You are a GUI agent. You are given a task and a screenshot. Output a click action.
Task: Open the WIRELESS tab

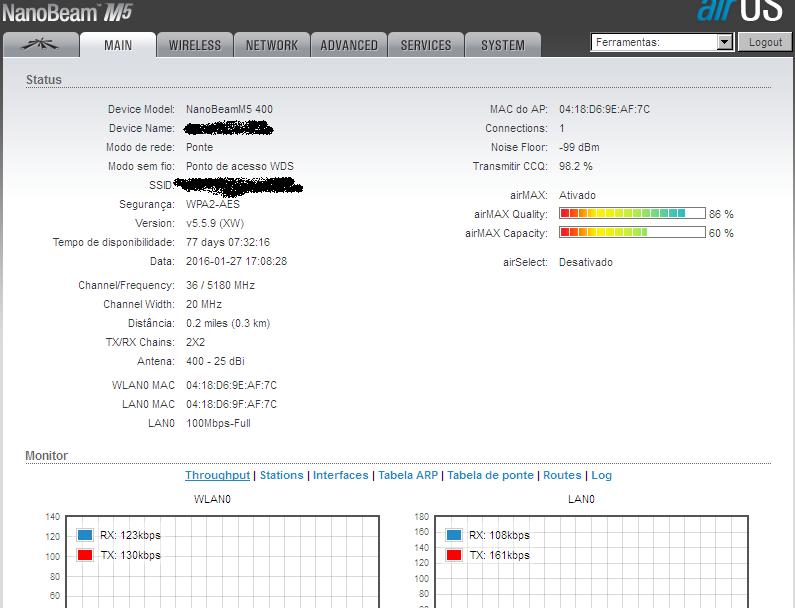click(x=195, y=45)
